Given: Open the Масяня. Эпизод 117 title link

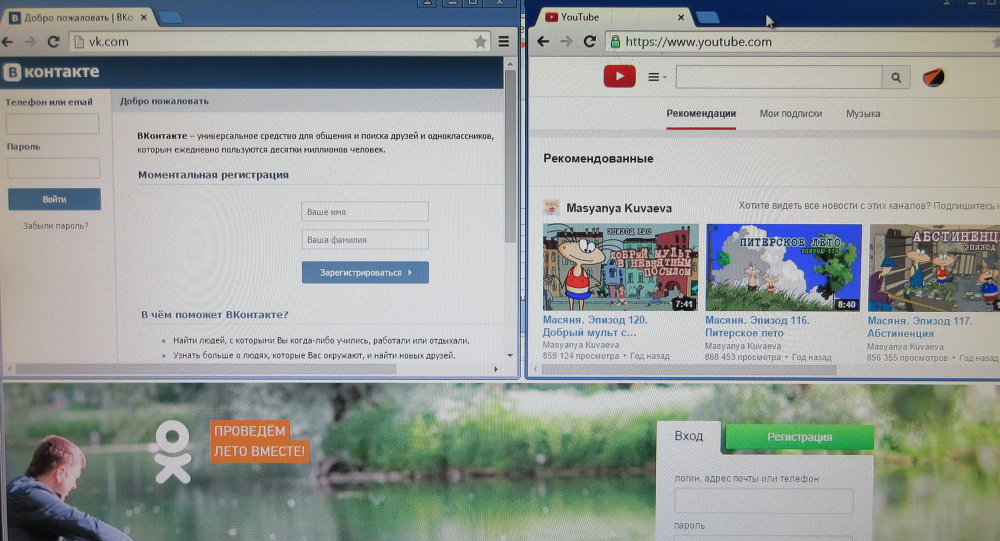Looking at the screenshot, I should click(920, 327).
